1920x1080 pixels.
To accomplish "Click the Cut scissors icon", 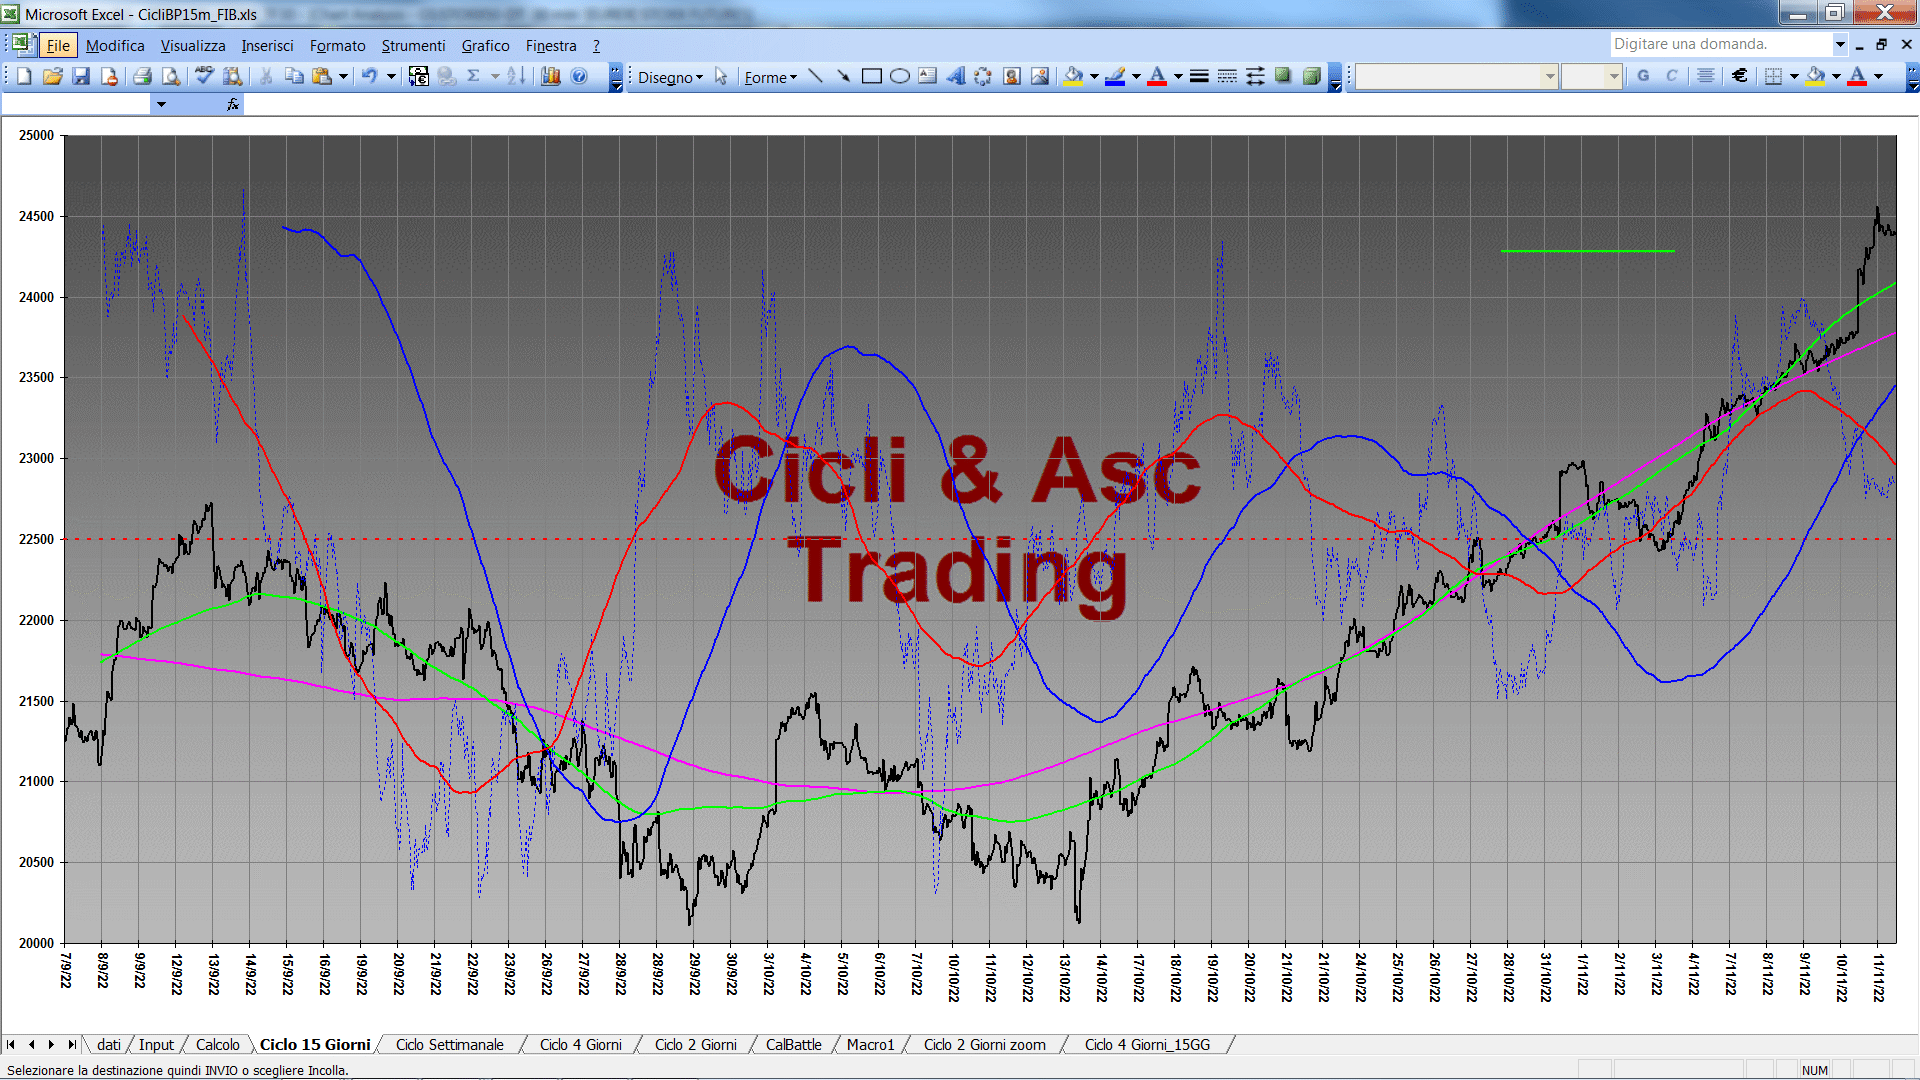I will pyautogui.click(x=266, y=76).
